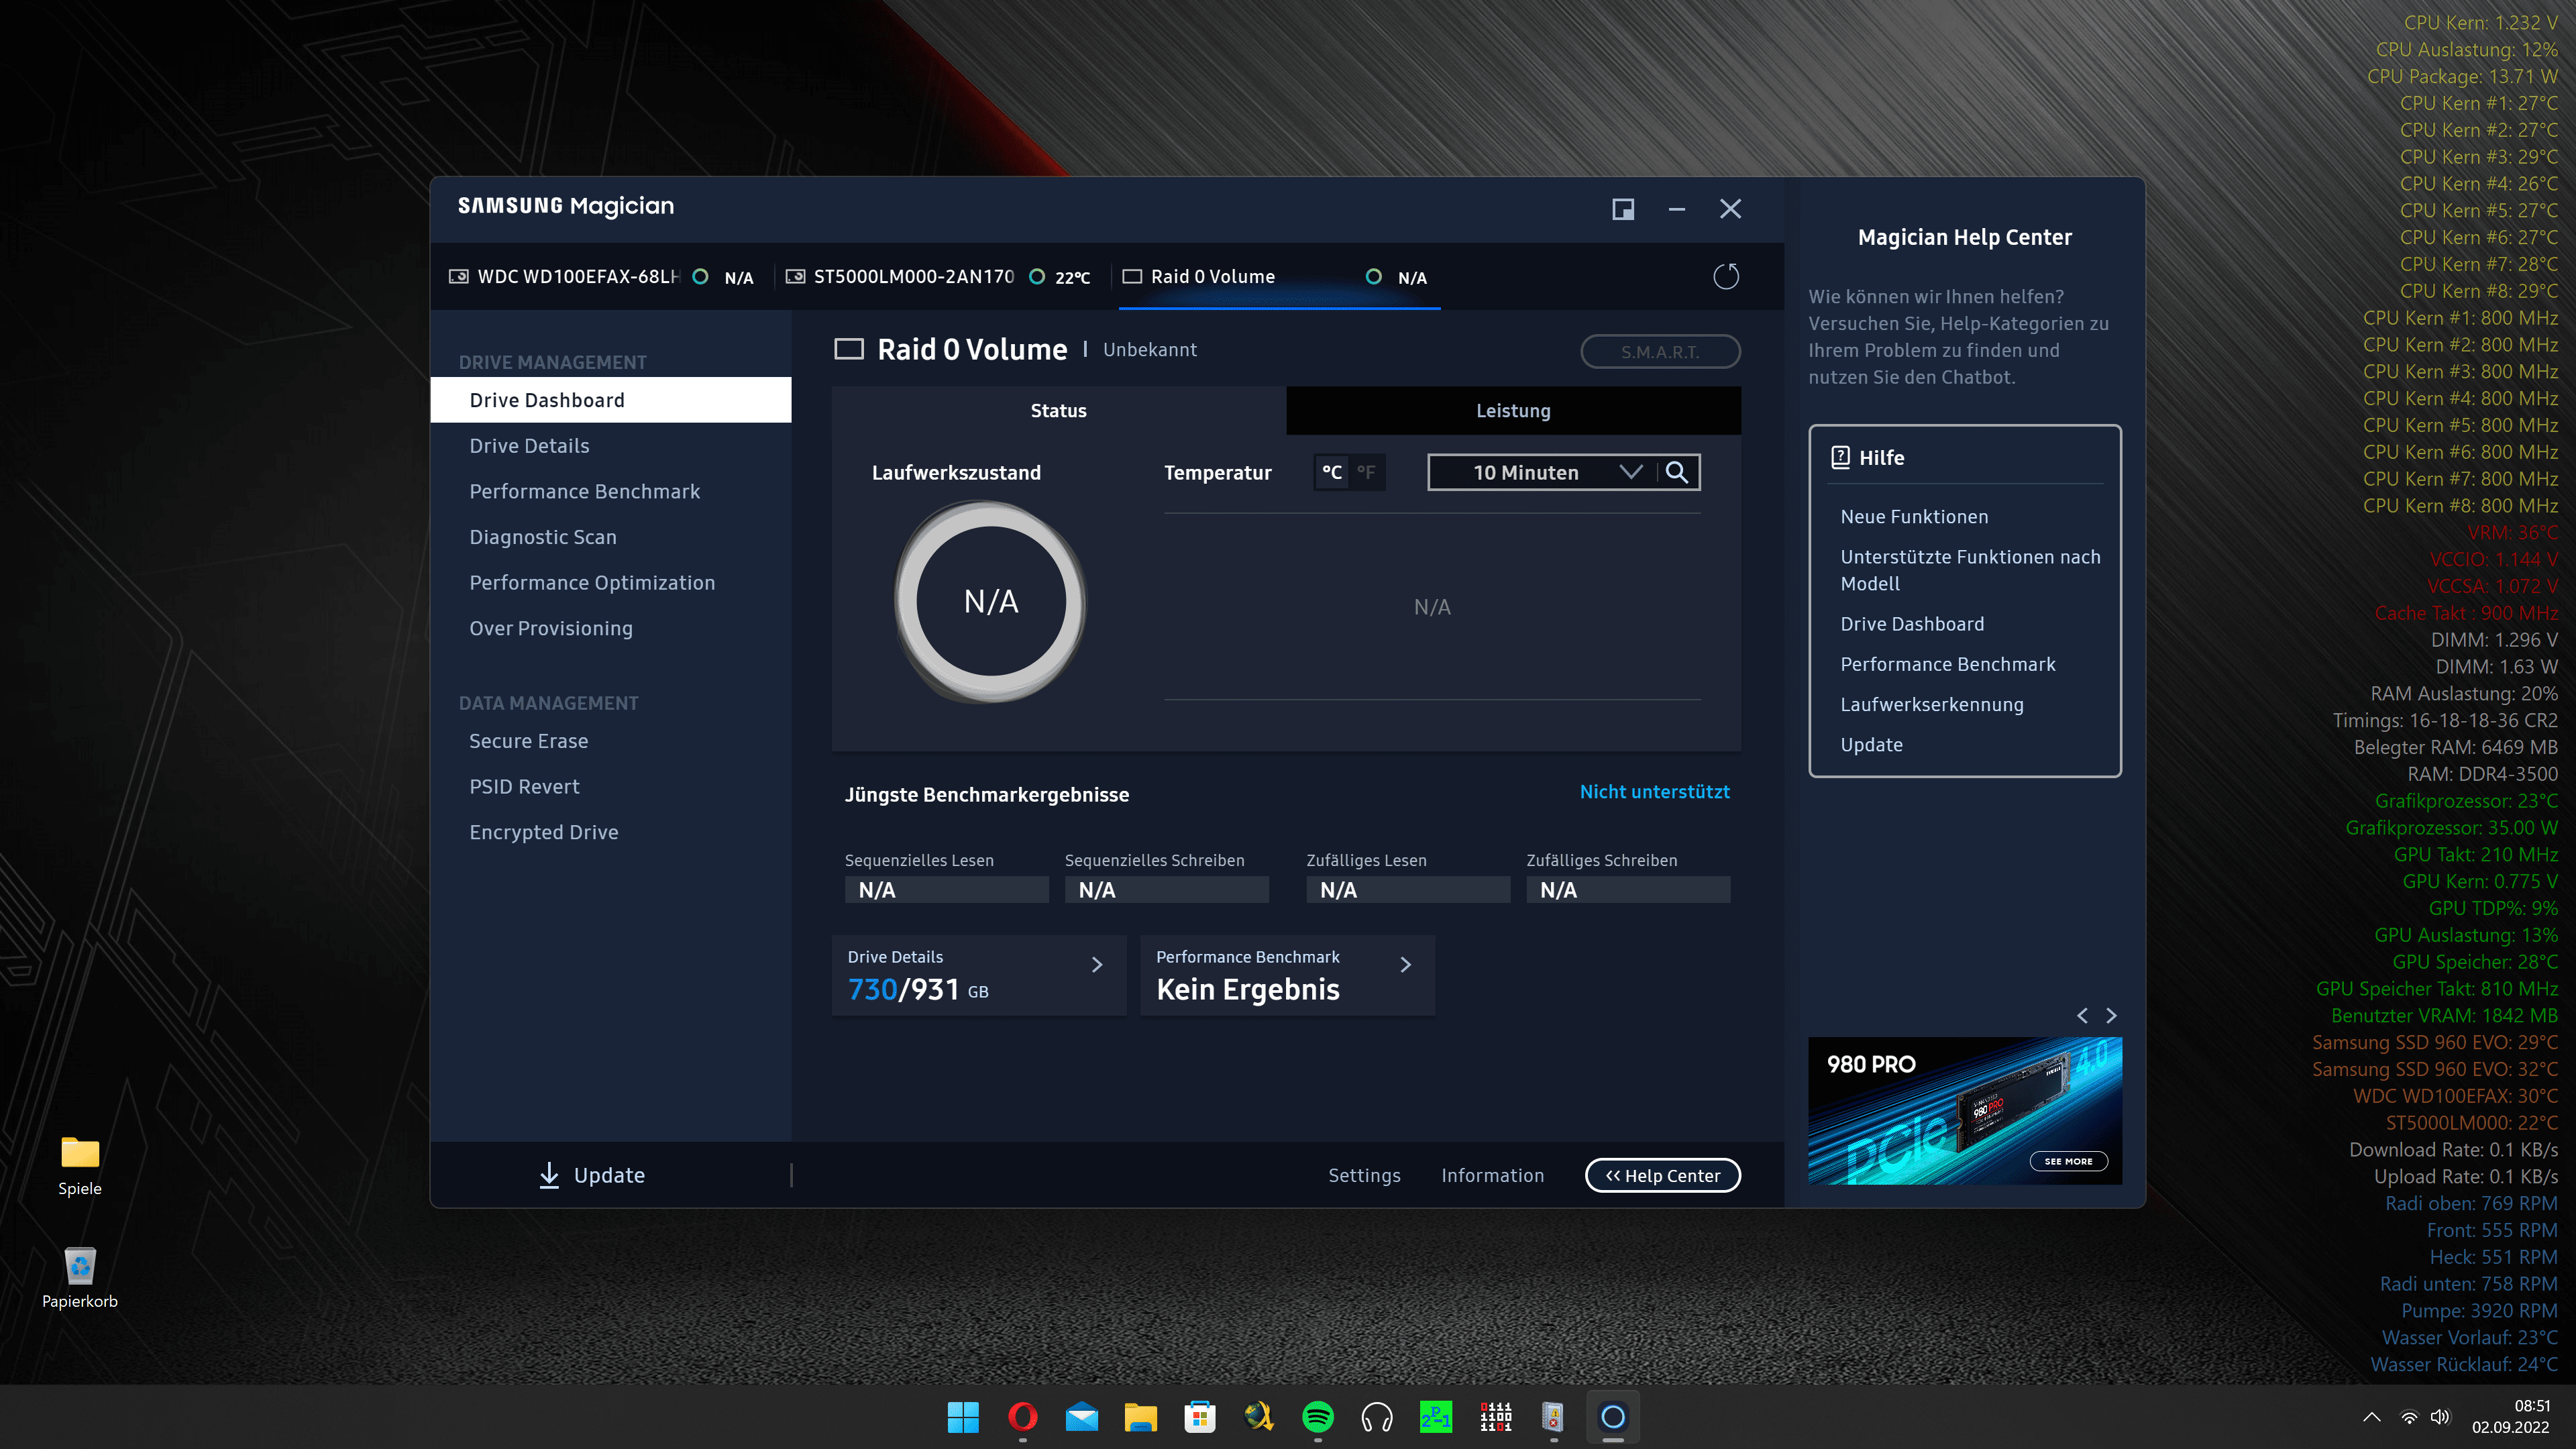Switch temperature unit to °C
Image resolution: width=2576 pixels, height=1449 pixels.
tap(1332, 472)
